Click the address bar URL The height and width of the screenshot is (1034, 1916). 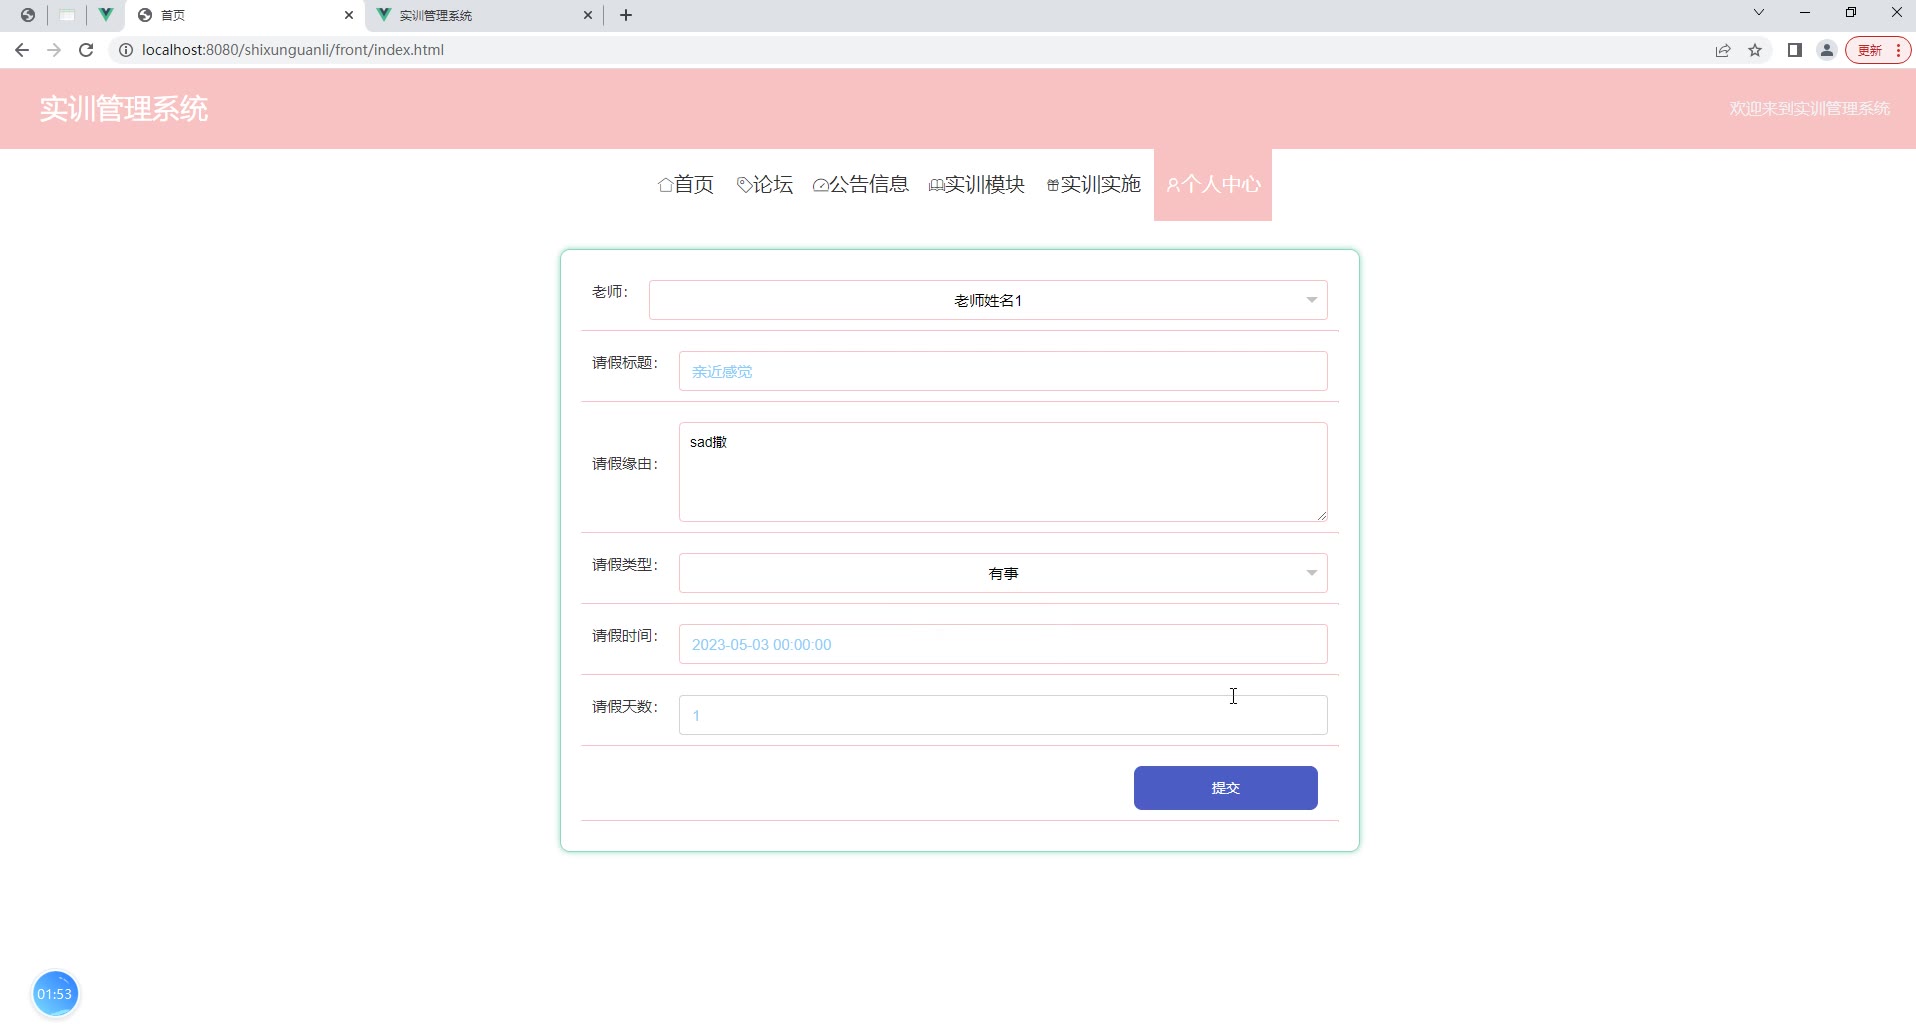coord(293,50)
